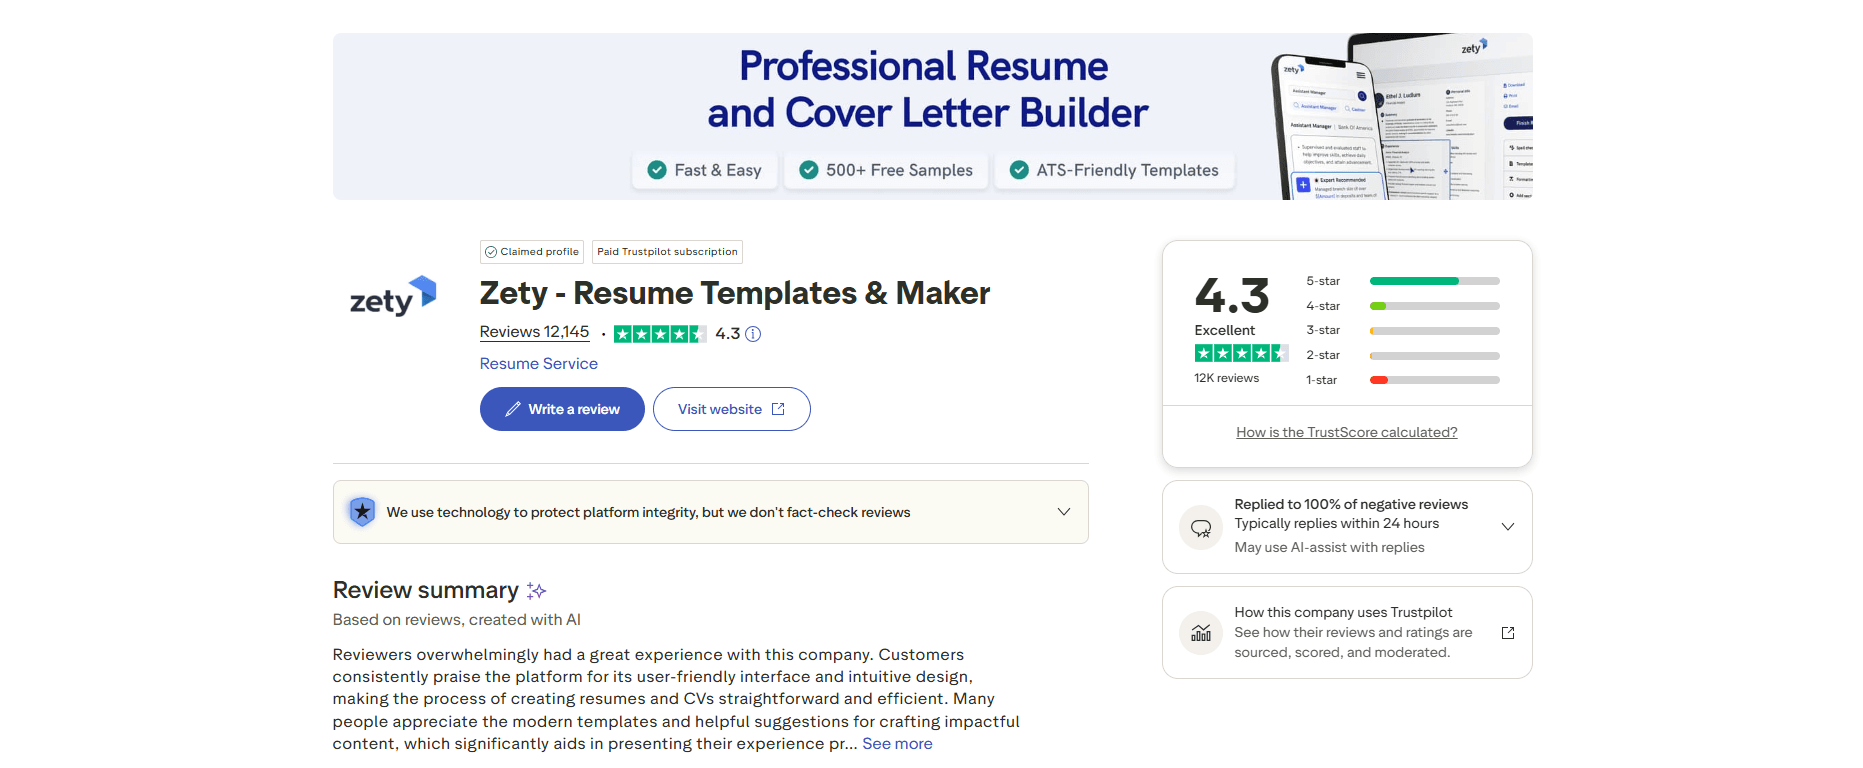The height and width of the screenshot is (768, 1863).
Task: Click the external link icon in Visit website
Action: click(778, 409)
